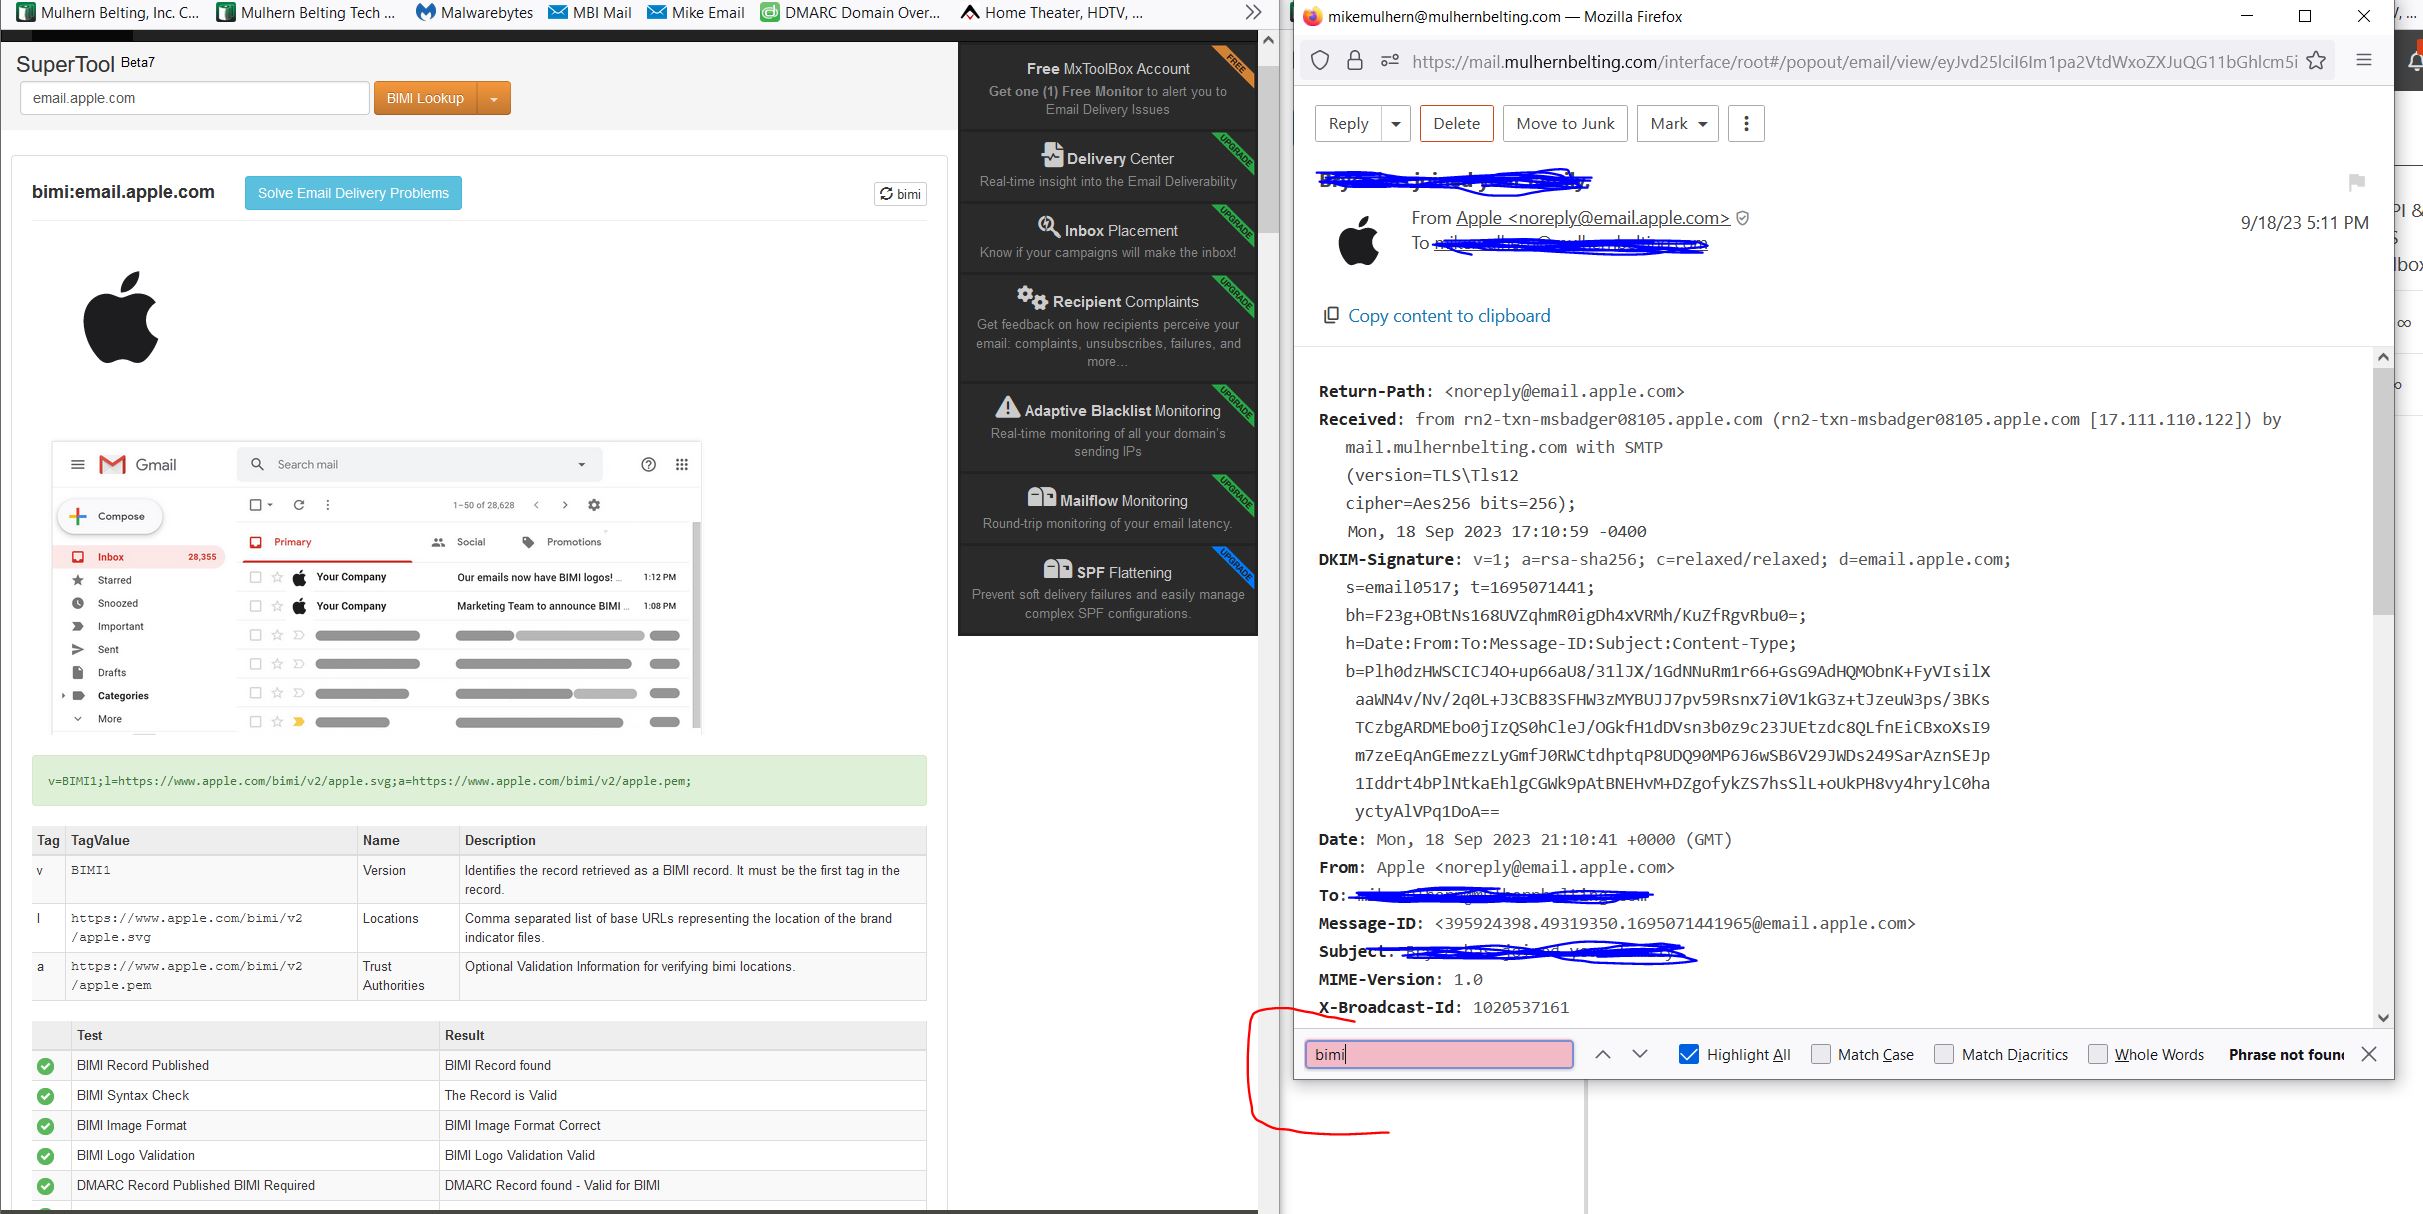Click Solve Email Delivery Problems button
Image resolution: width=2423 pixels, height=1214 pixels.
[x=353, y=193]
